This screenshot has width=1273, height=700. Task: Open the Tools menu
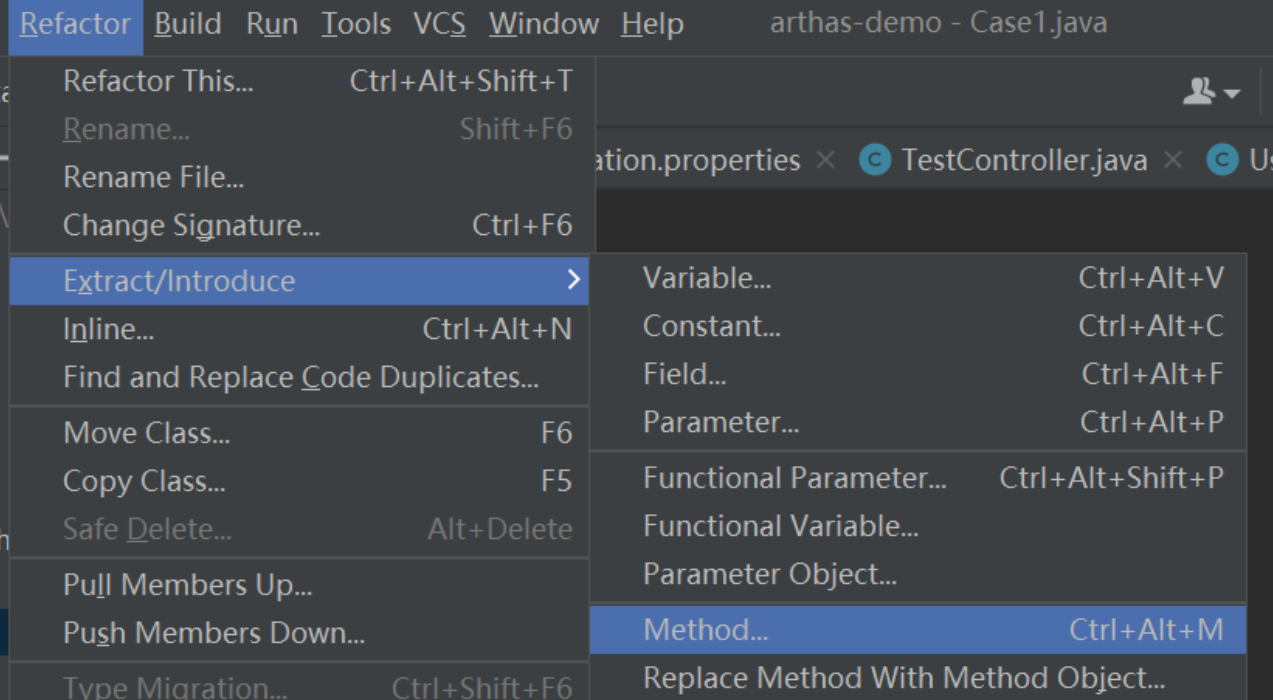click(x=356, y=24)
